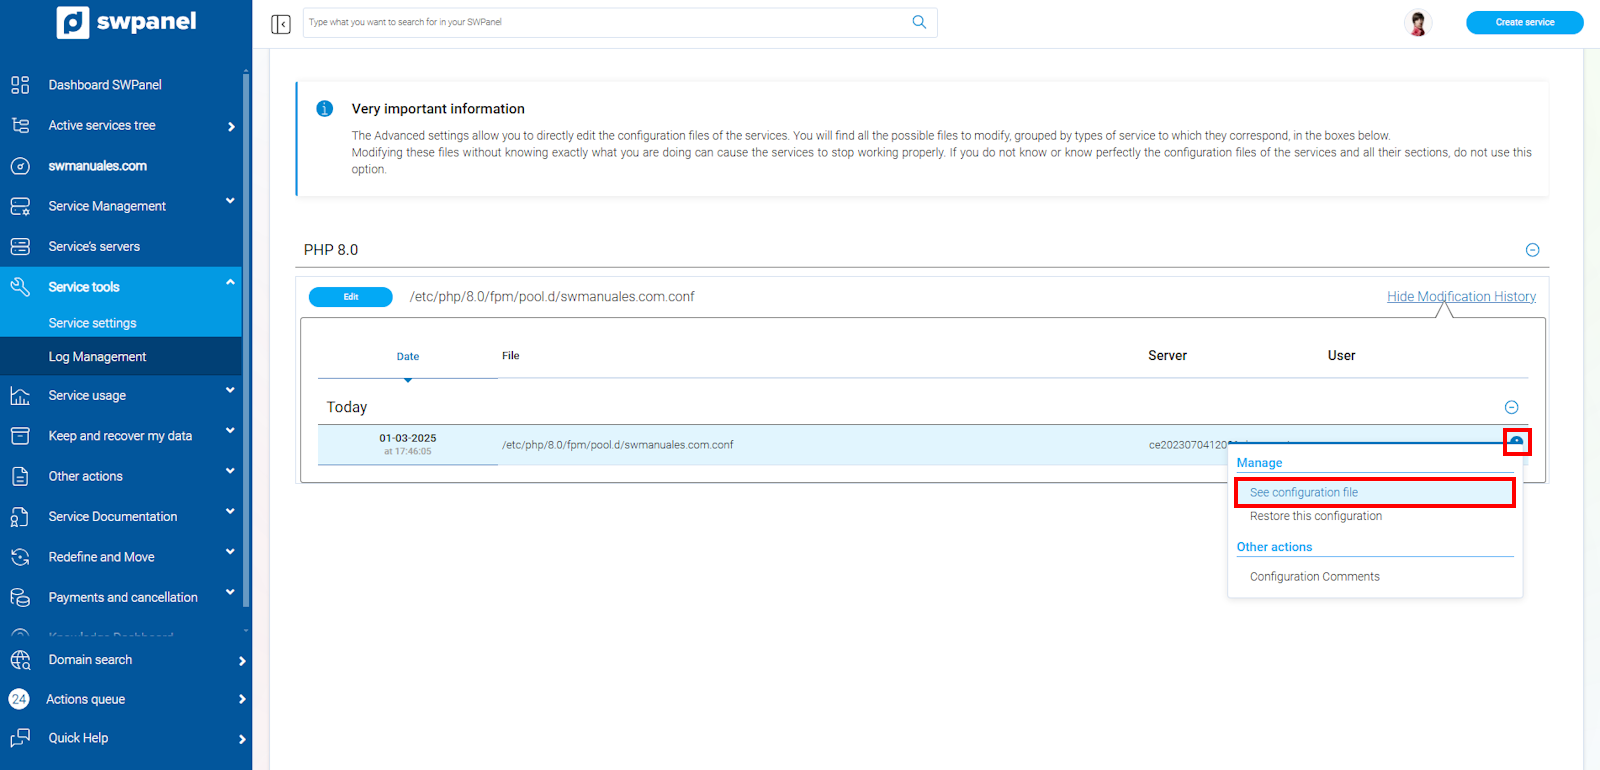Click the search magnifier icon

[919, 22]
